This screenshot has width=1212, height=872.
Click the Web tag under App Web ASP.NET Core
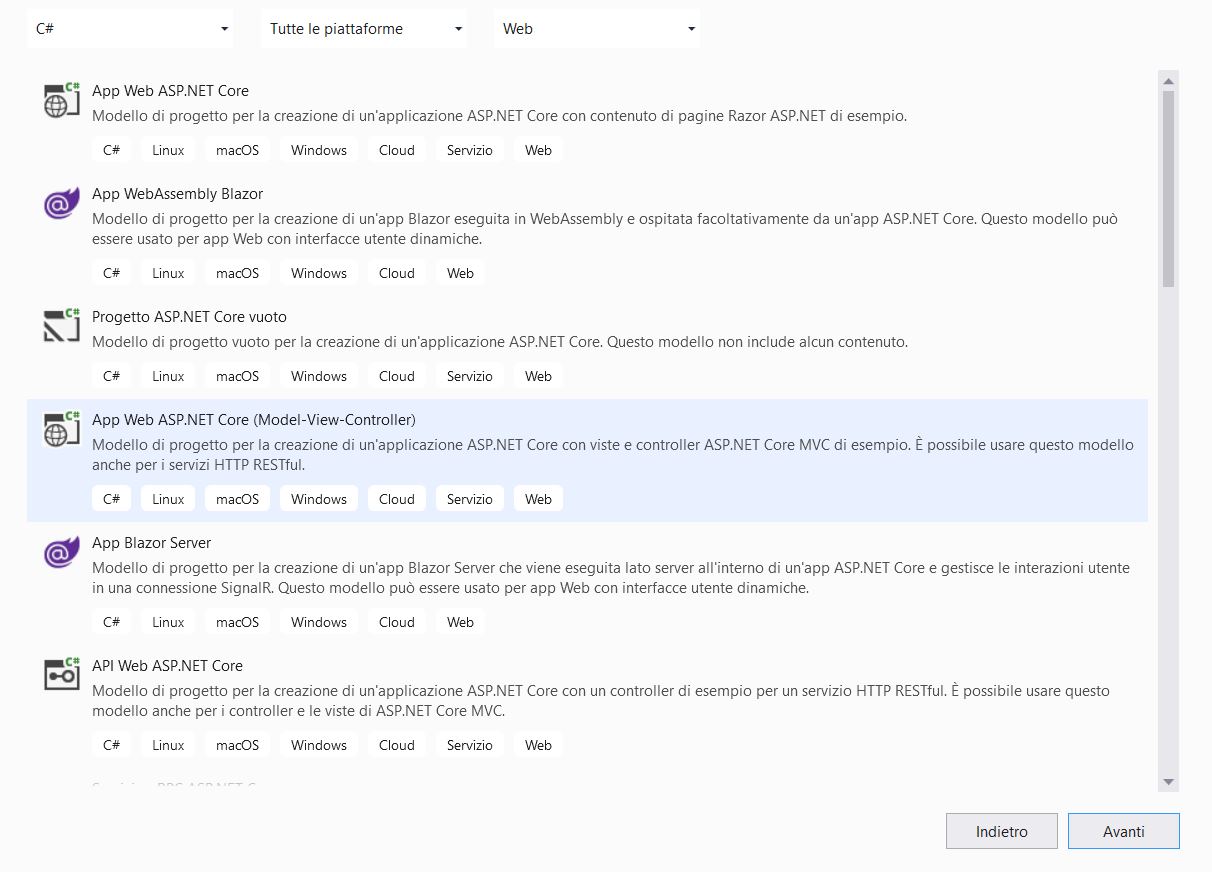(538, 150)
